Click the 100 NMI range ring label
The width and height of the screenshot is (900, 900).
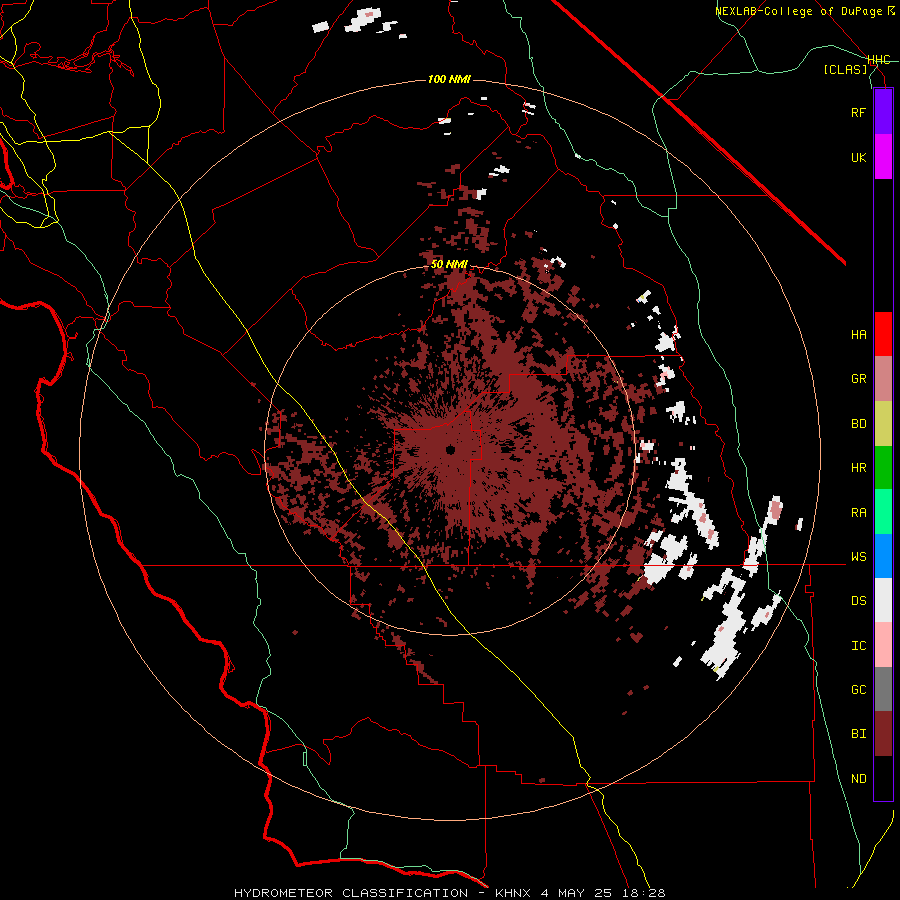449,79
